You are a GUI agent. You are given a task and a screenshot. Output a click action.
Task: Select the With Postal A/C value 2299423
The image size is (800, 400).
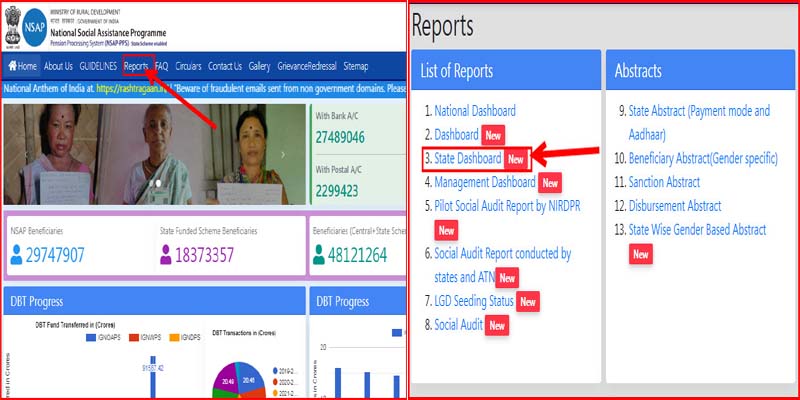[x=337, y=191]
